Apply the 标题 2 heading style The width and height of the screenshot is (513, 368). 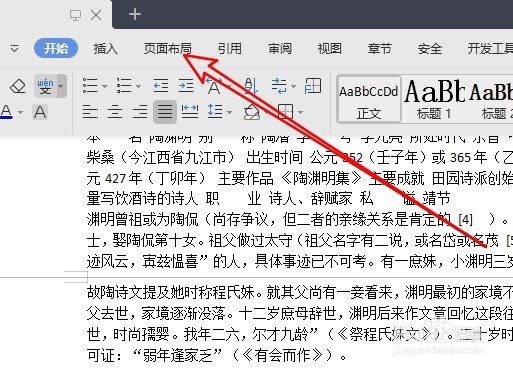click(490, 99)
